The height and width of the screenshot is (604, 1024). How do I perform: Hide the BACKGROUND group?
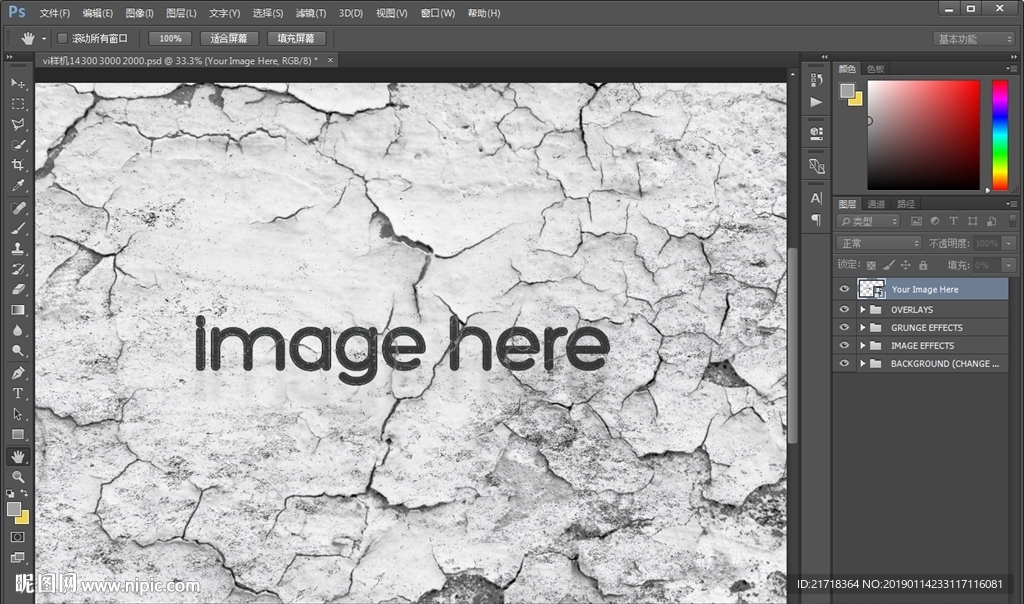[844, 363]
